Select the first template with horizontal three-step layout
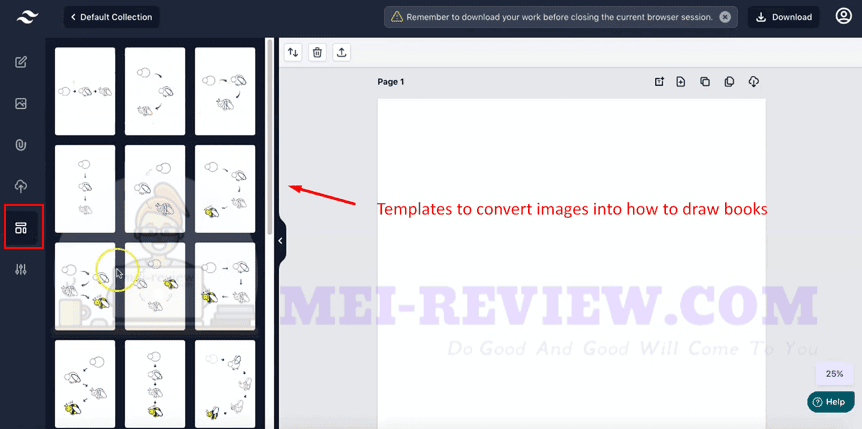This screenshot has height=429, width=862. [x=85, y=91]
